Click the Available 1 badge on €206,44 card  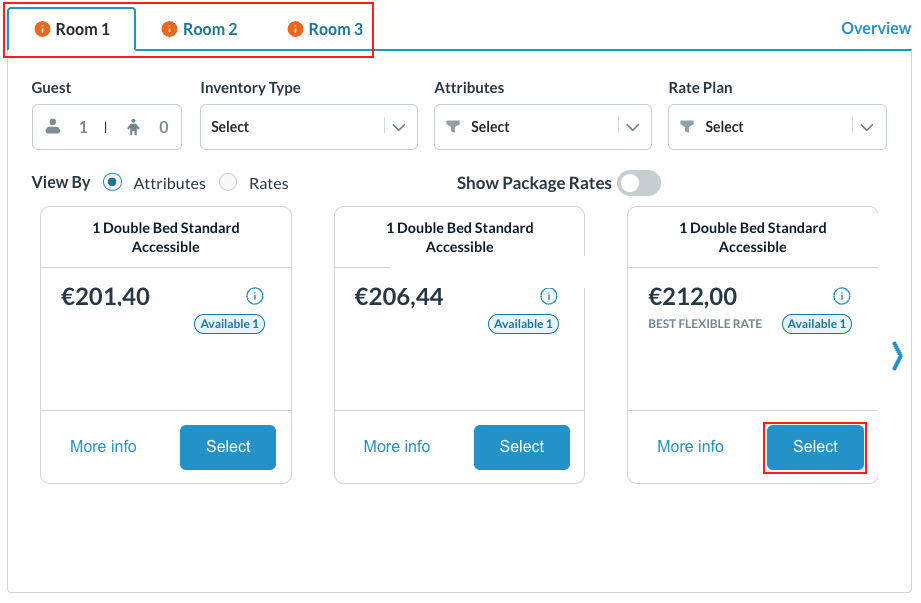point(523,324)
